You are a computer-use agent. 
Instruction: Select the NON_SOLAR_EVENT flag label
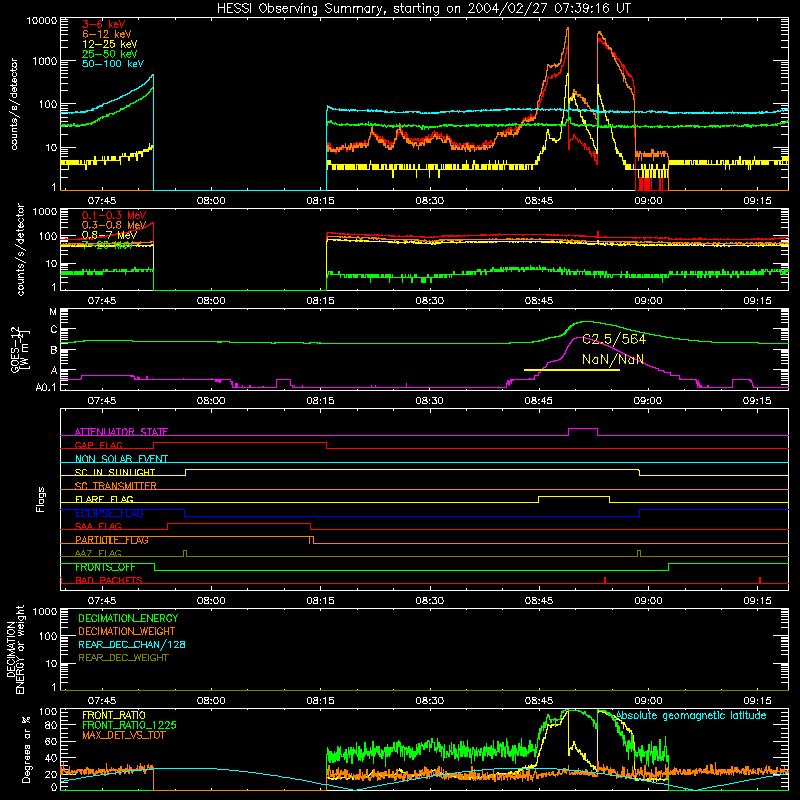click(121, 459)
